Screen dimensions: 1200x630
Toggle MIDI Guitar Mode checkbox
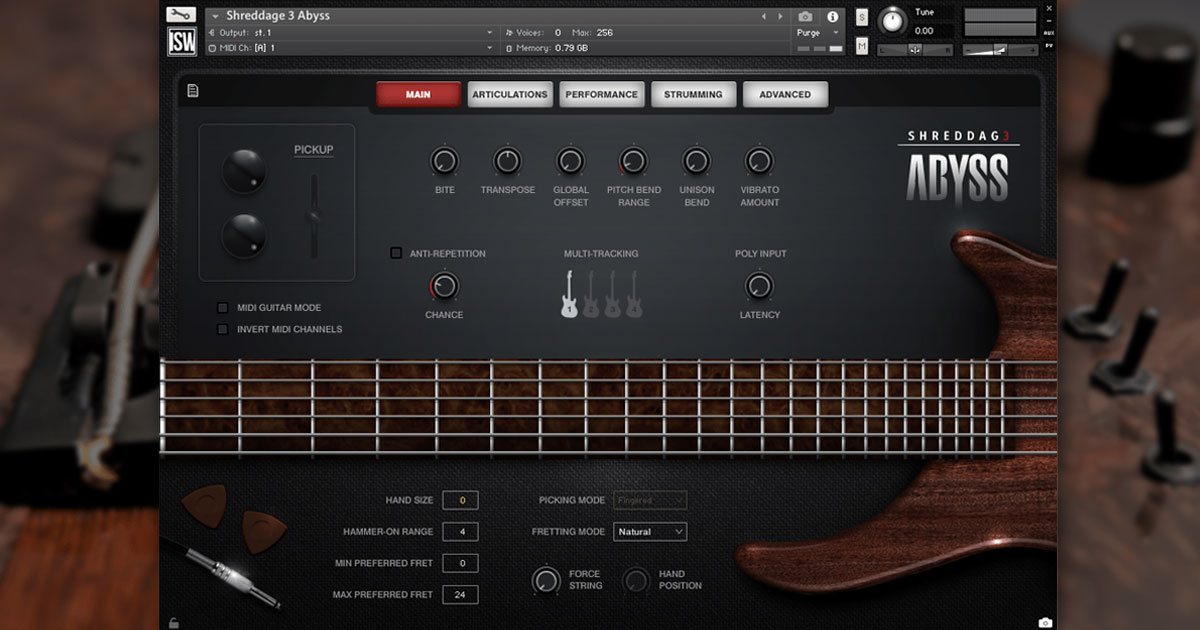click(223, 308)
